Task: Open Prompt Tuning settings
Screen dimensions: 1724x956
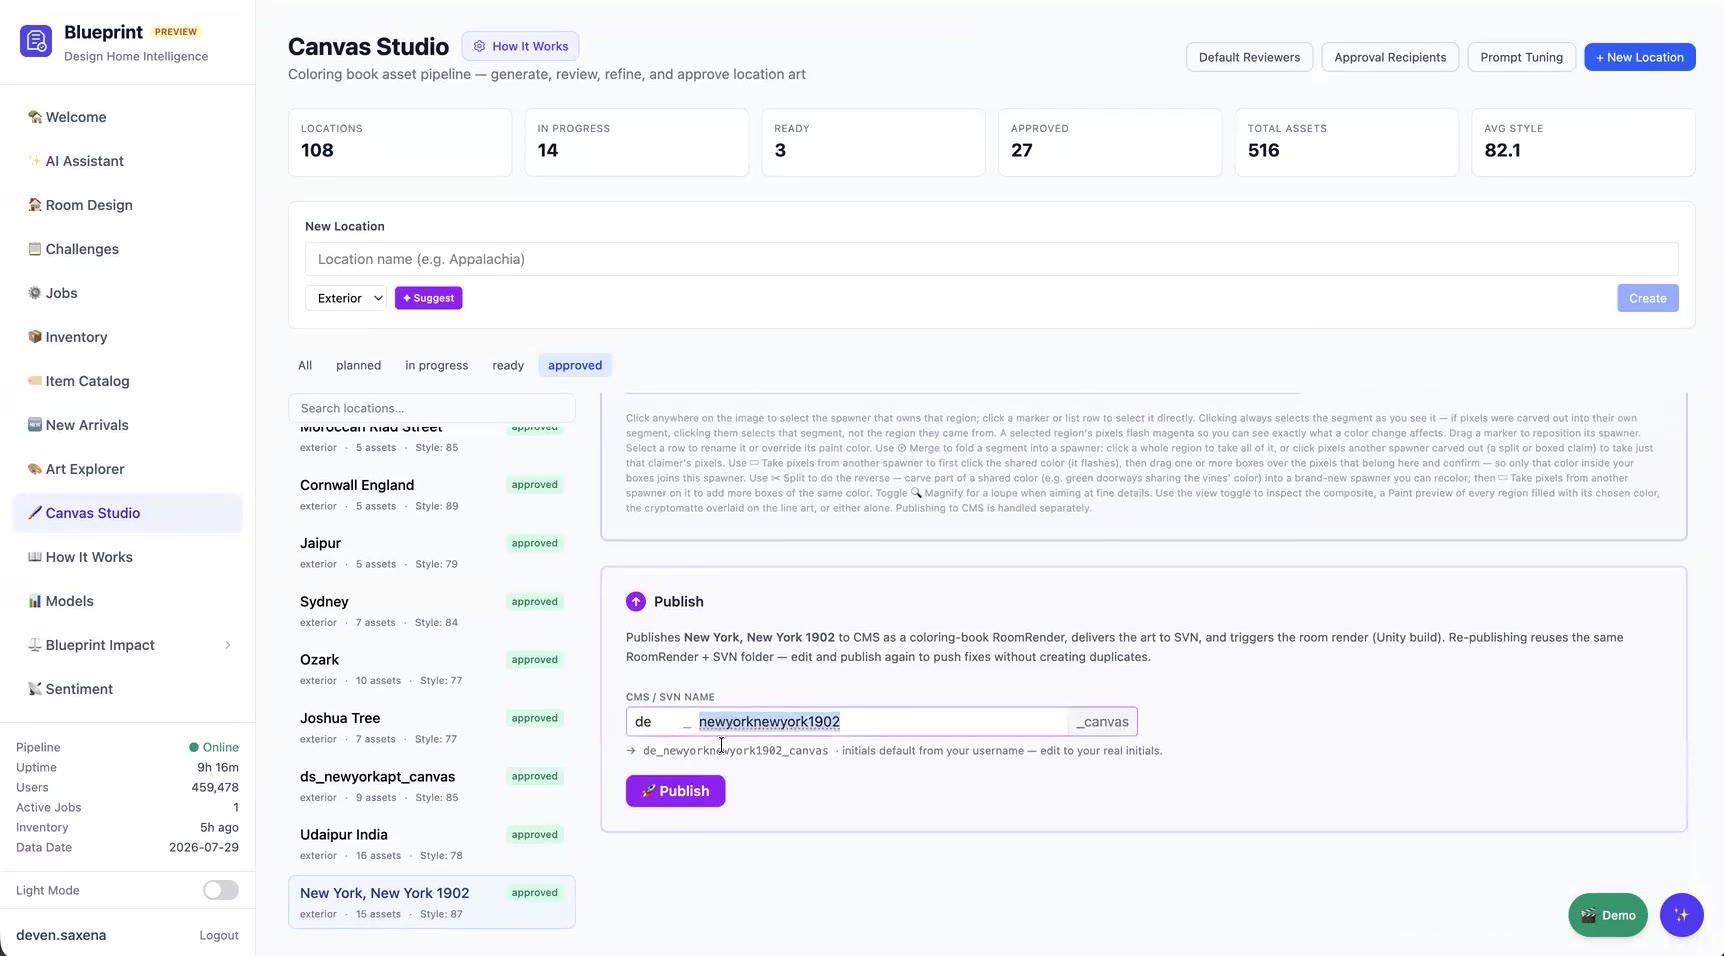Action: 1521,57
